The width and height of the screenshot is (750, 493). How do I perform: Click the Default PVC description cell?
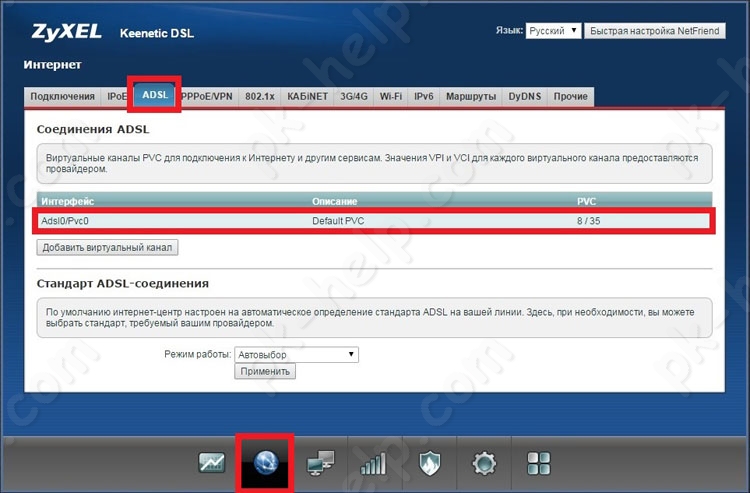[x=338, y=221]
